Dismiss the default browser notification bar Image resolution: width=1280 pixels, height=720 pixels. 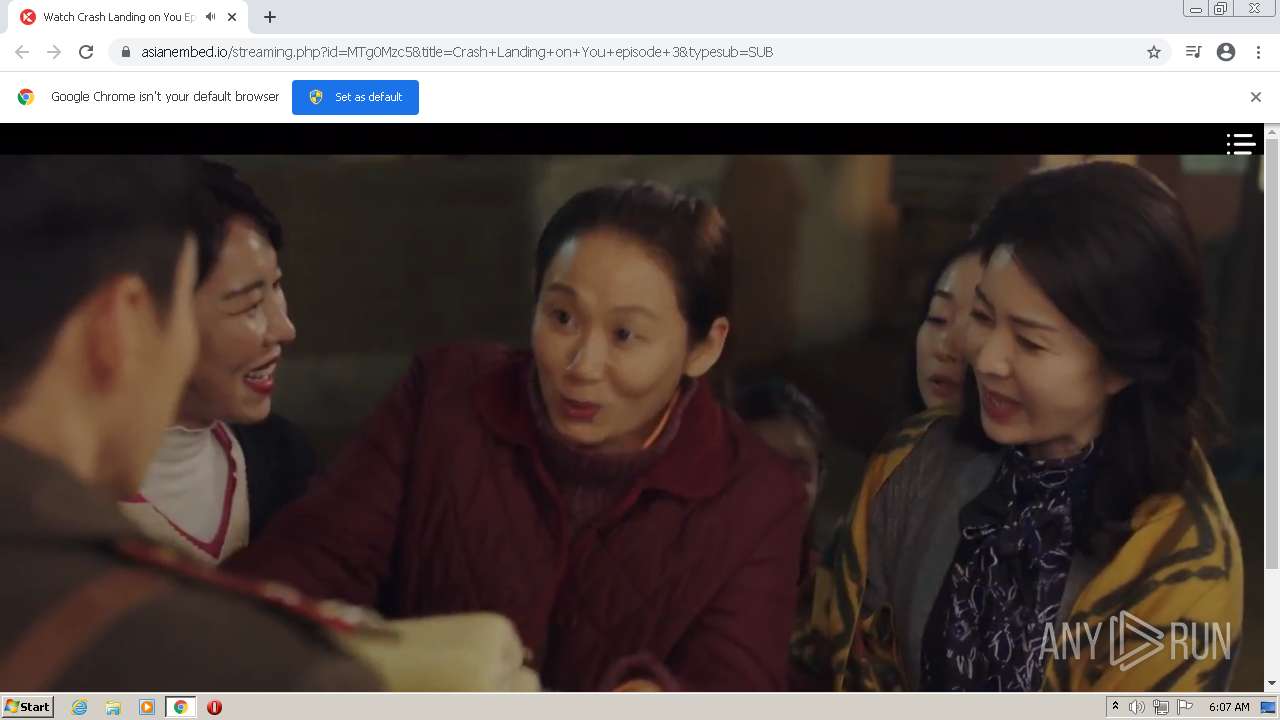(x=1256, y=97)
